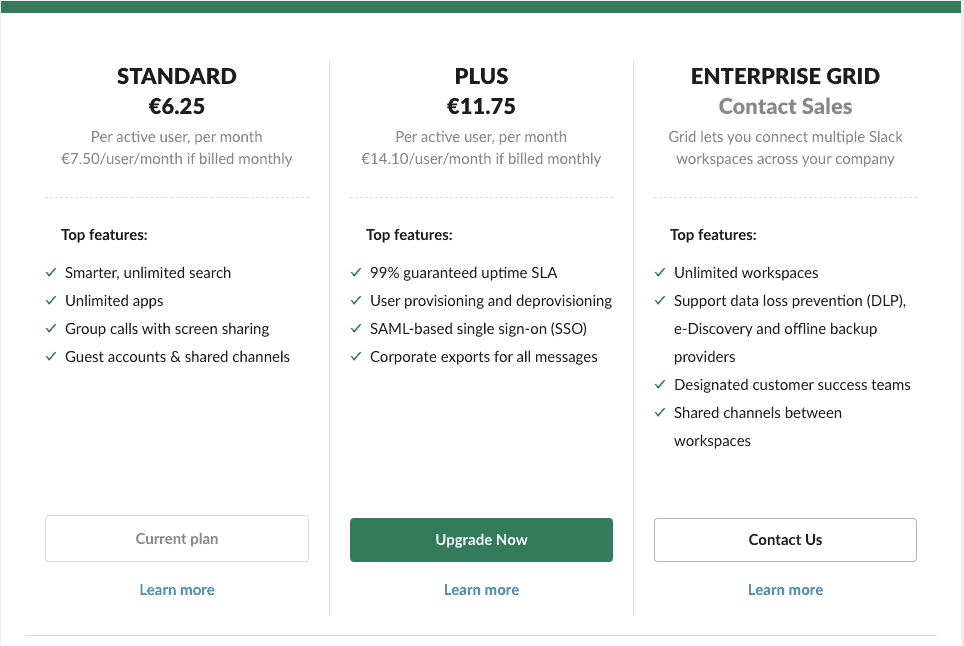Click checkmark beside "Smarter, unlimited search"

(49, 272)
